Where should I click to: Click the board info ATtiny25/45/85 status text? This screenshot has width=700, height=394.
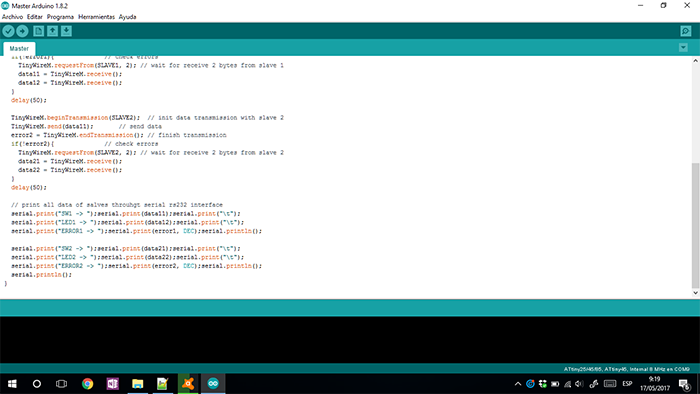626,369
